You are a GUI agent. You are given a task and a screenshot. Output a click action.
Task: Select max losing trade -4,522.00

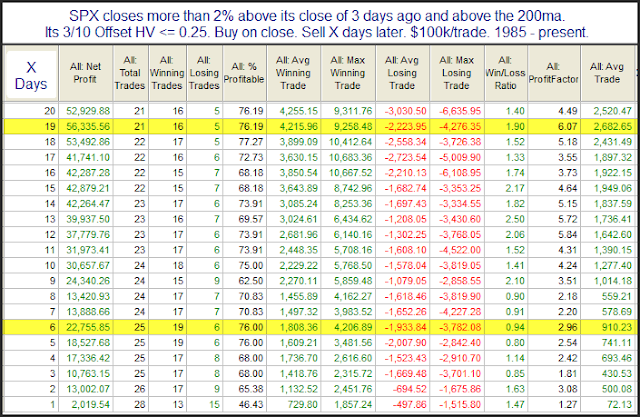click(x=460, y=250)
